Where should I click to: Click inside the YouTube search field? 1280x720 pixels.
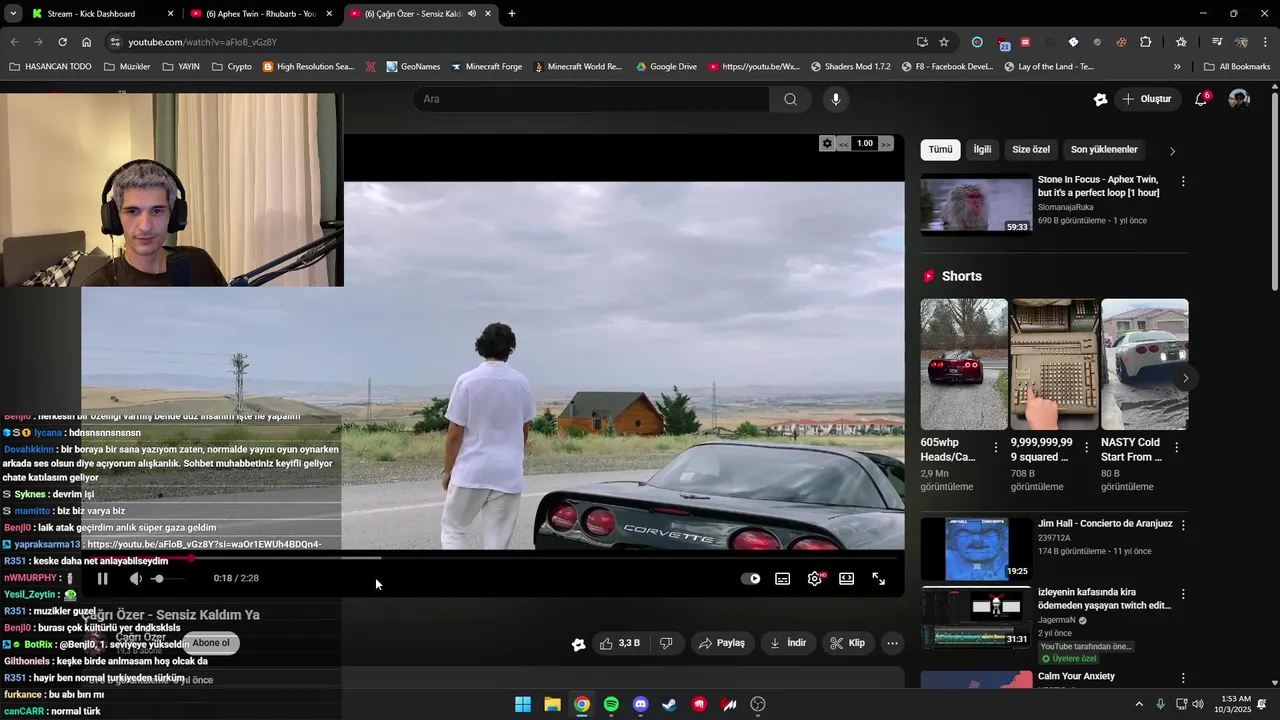591,99
